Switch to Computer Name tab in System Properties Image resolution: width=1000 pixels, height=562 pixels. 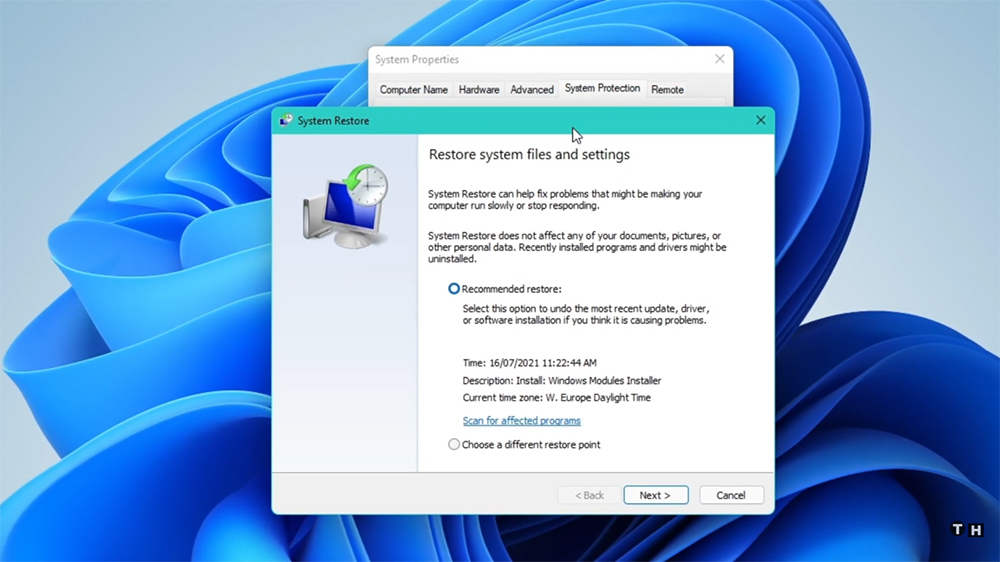pyautogui.click(x=414, y=90)
